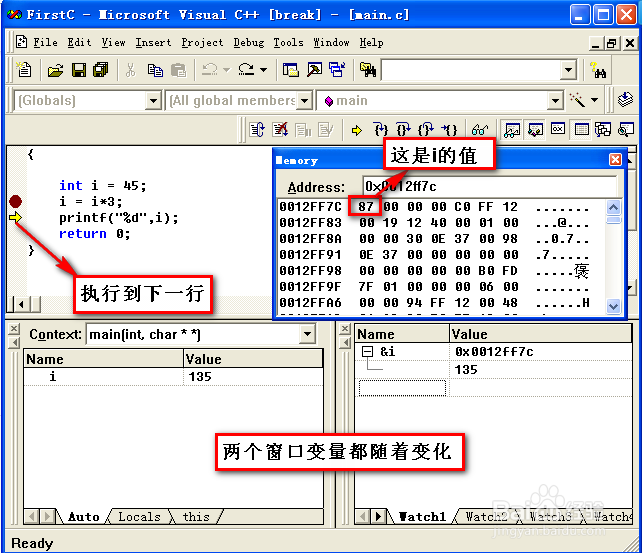Click the Find text input box
The image size is (642, 553).
tap(471, 70)
